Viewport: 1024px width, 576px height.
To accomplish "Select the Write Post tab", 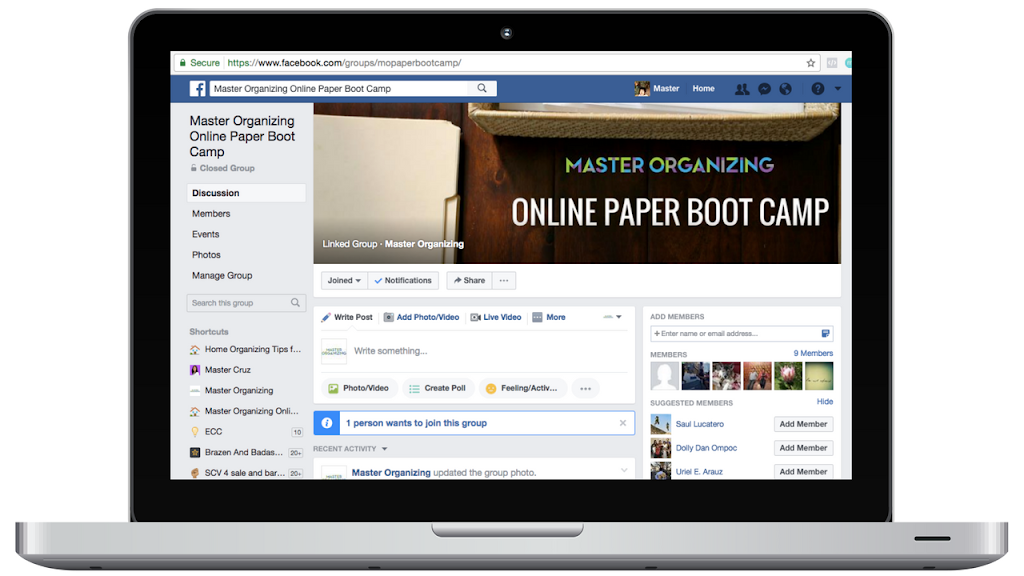I will pyautogui.click(x=347, y=317).
